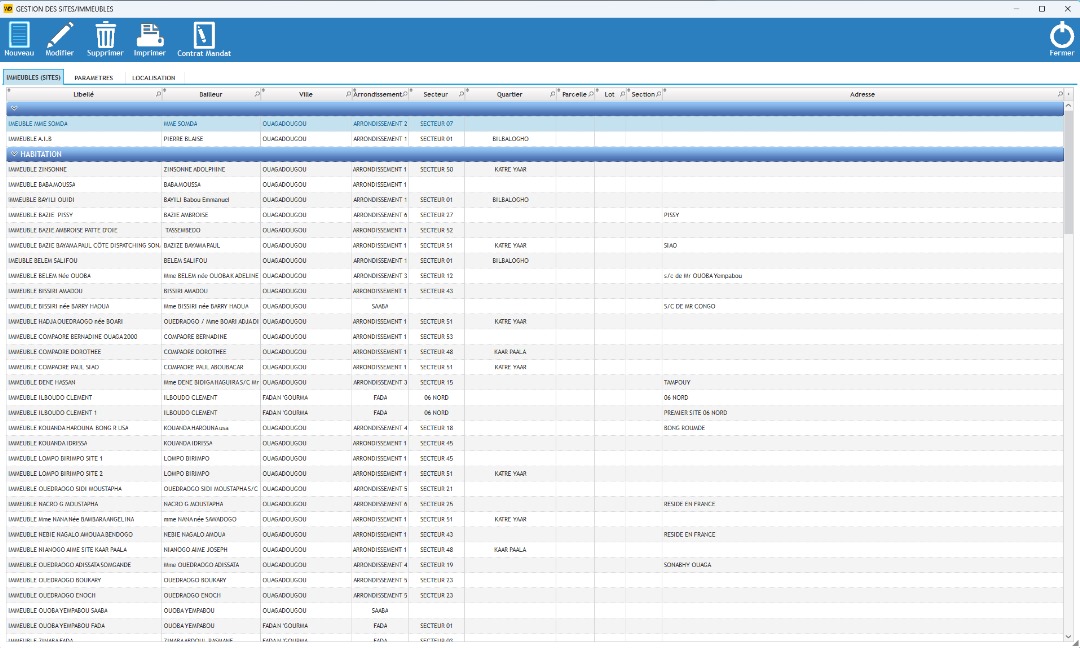Screen dimensions: 1080x648
Task: Collapse the HABITATION group
Action: click(14, 154)
